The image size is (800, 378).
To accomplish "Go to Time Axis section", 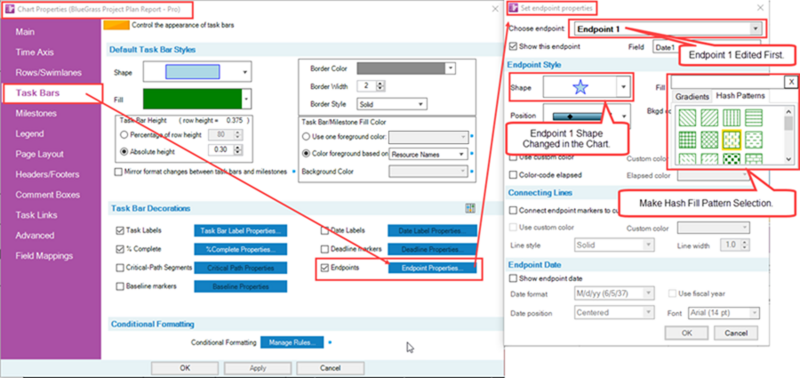I will (34, 53).
